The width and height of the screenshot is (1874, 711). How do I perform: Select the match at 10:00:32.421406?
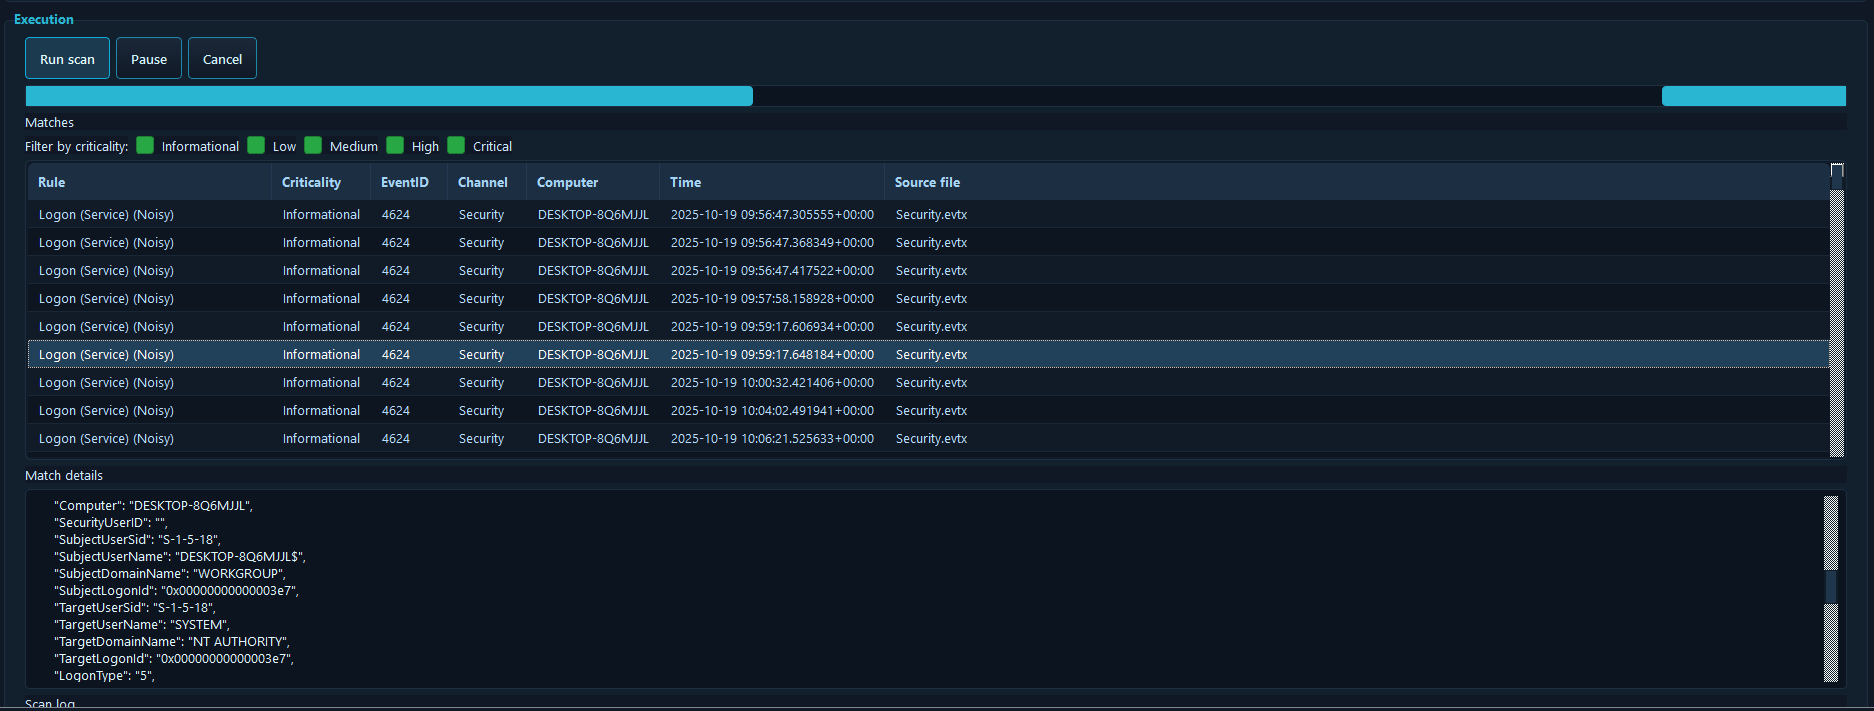[x=771, y=383]
